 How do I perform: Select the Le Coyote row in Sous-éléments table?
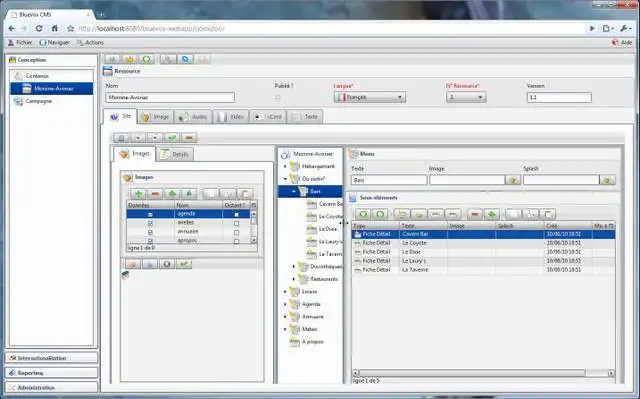(483, 243)
